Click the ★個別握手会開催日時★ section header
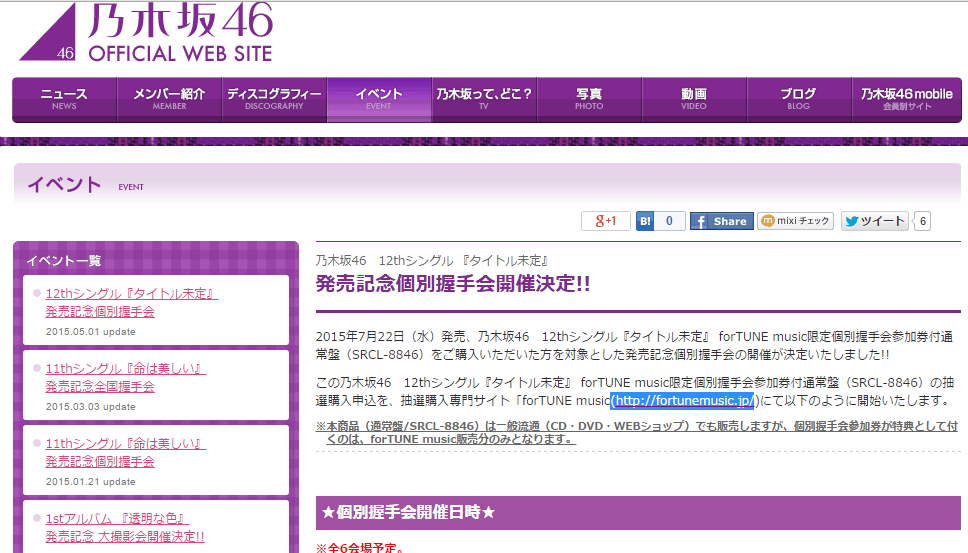The image size is (968, 553). (x=638, y=512)
